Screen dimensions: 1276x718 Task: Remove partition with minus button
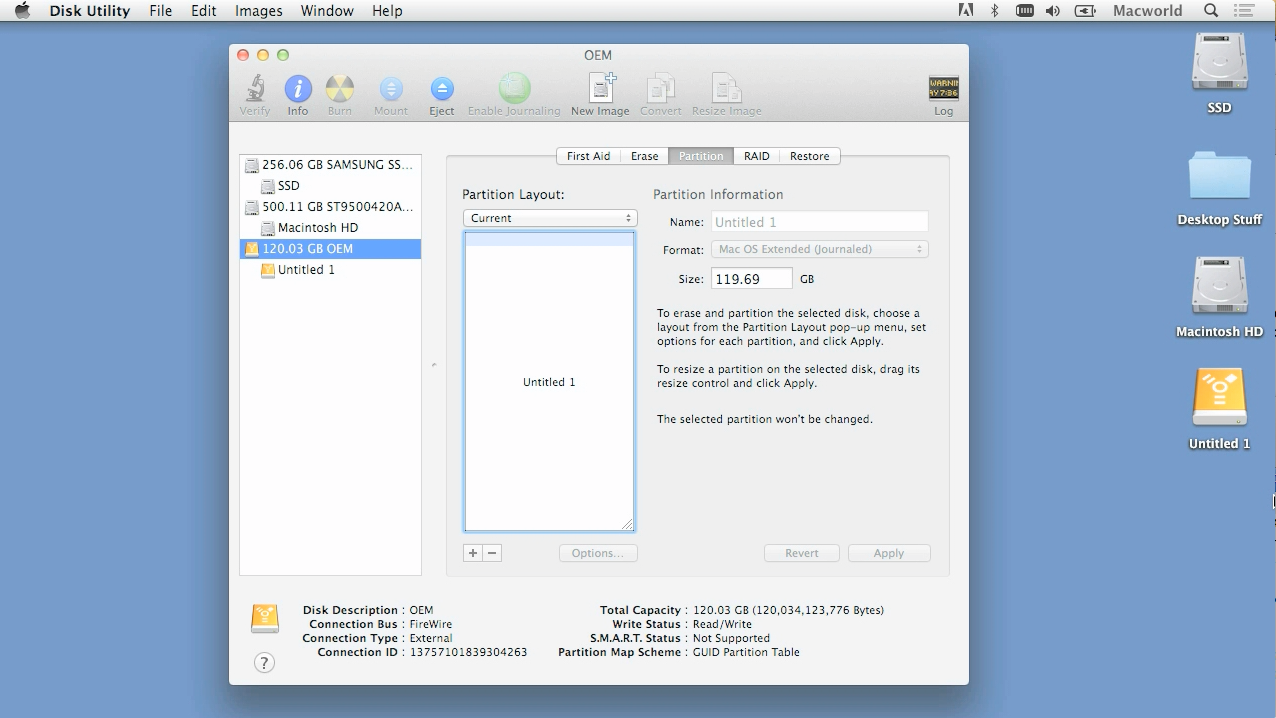point(492,553)
